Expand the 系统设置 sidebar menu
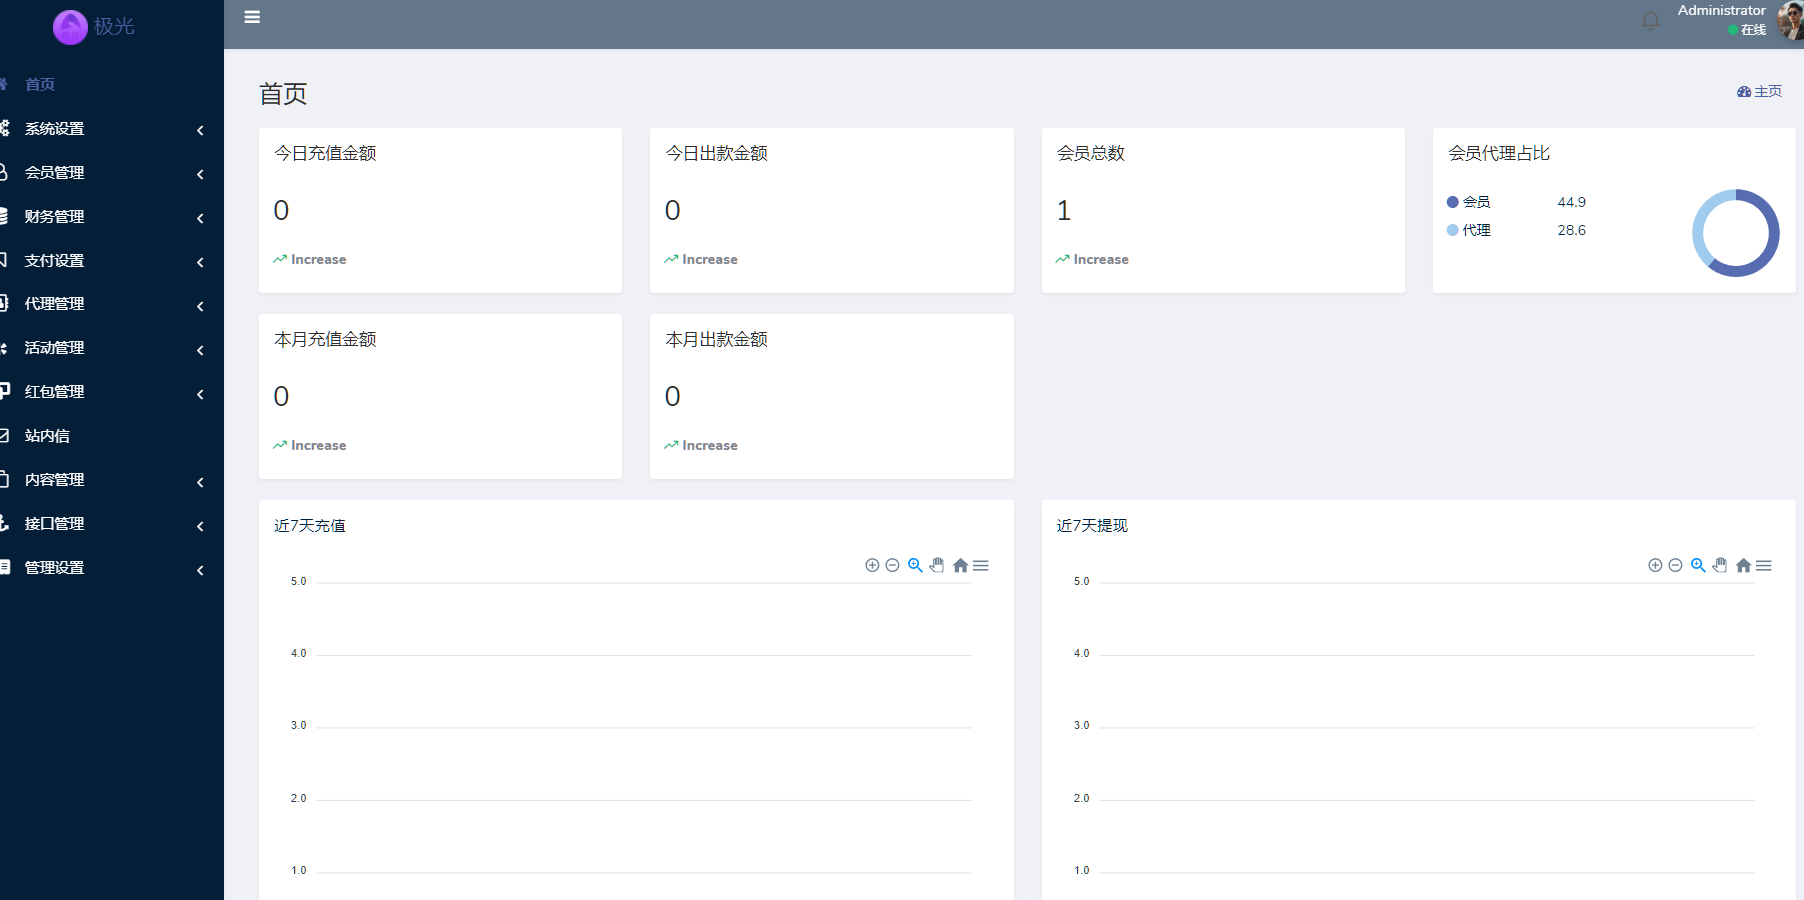 [55, 129]
